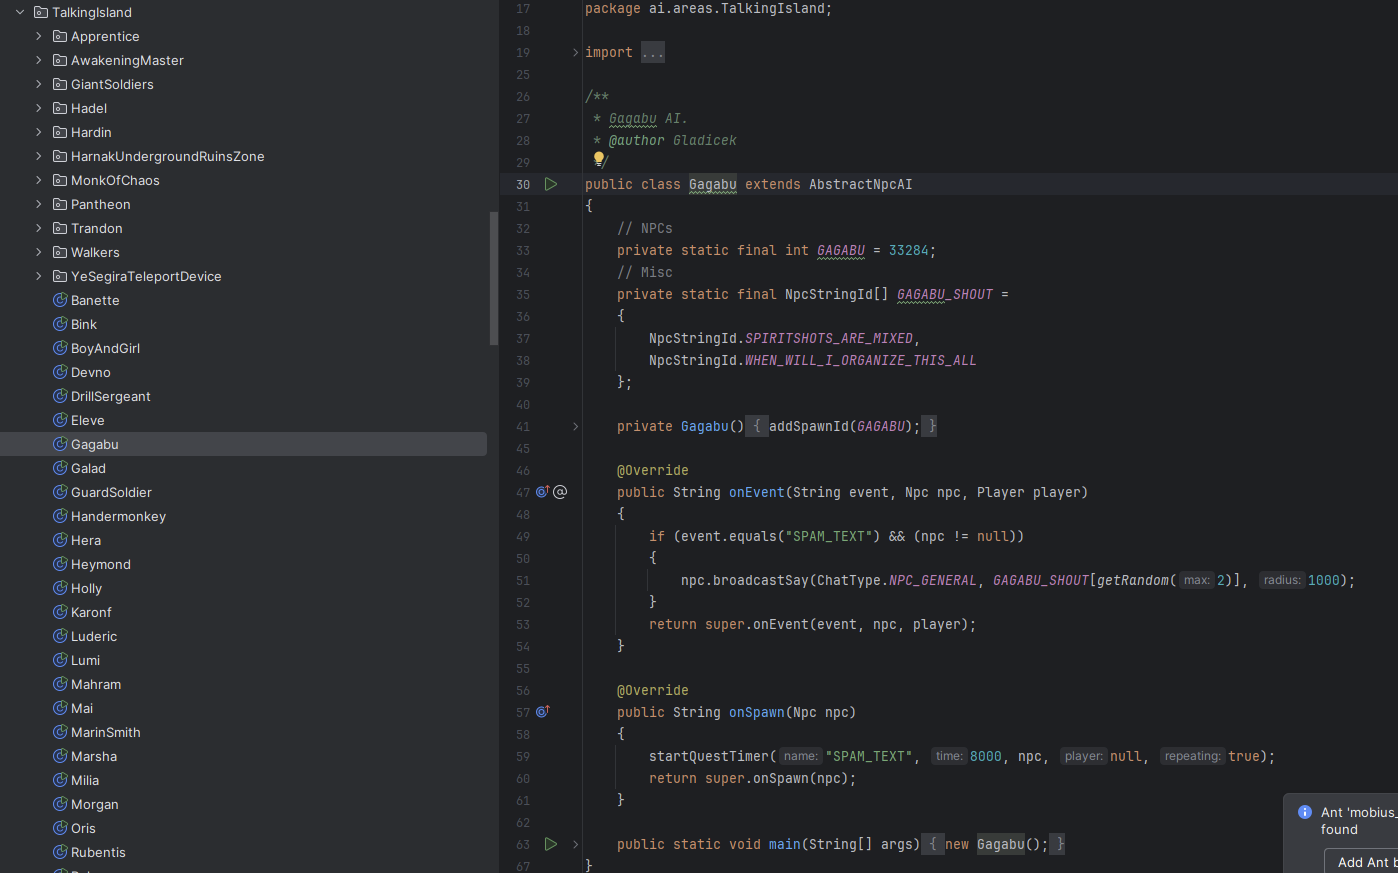
Task: Expand the Hardin package
Action: [39, 132]
